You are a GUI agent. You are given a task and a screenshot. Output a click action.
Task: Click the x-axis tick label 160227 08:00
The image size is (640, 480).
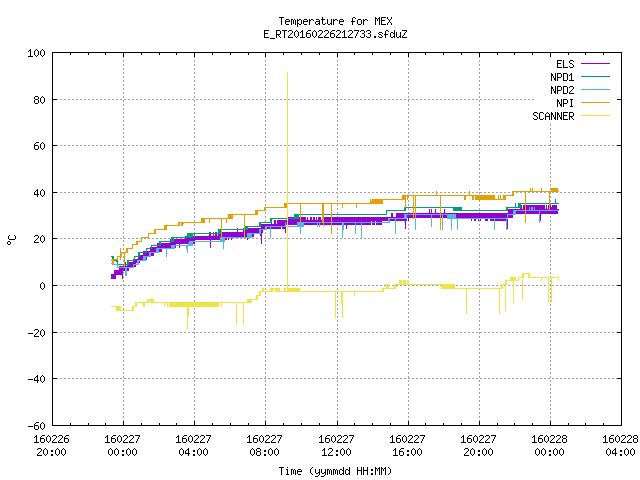[264, 446]
